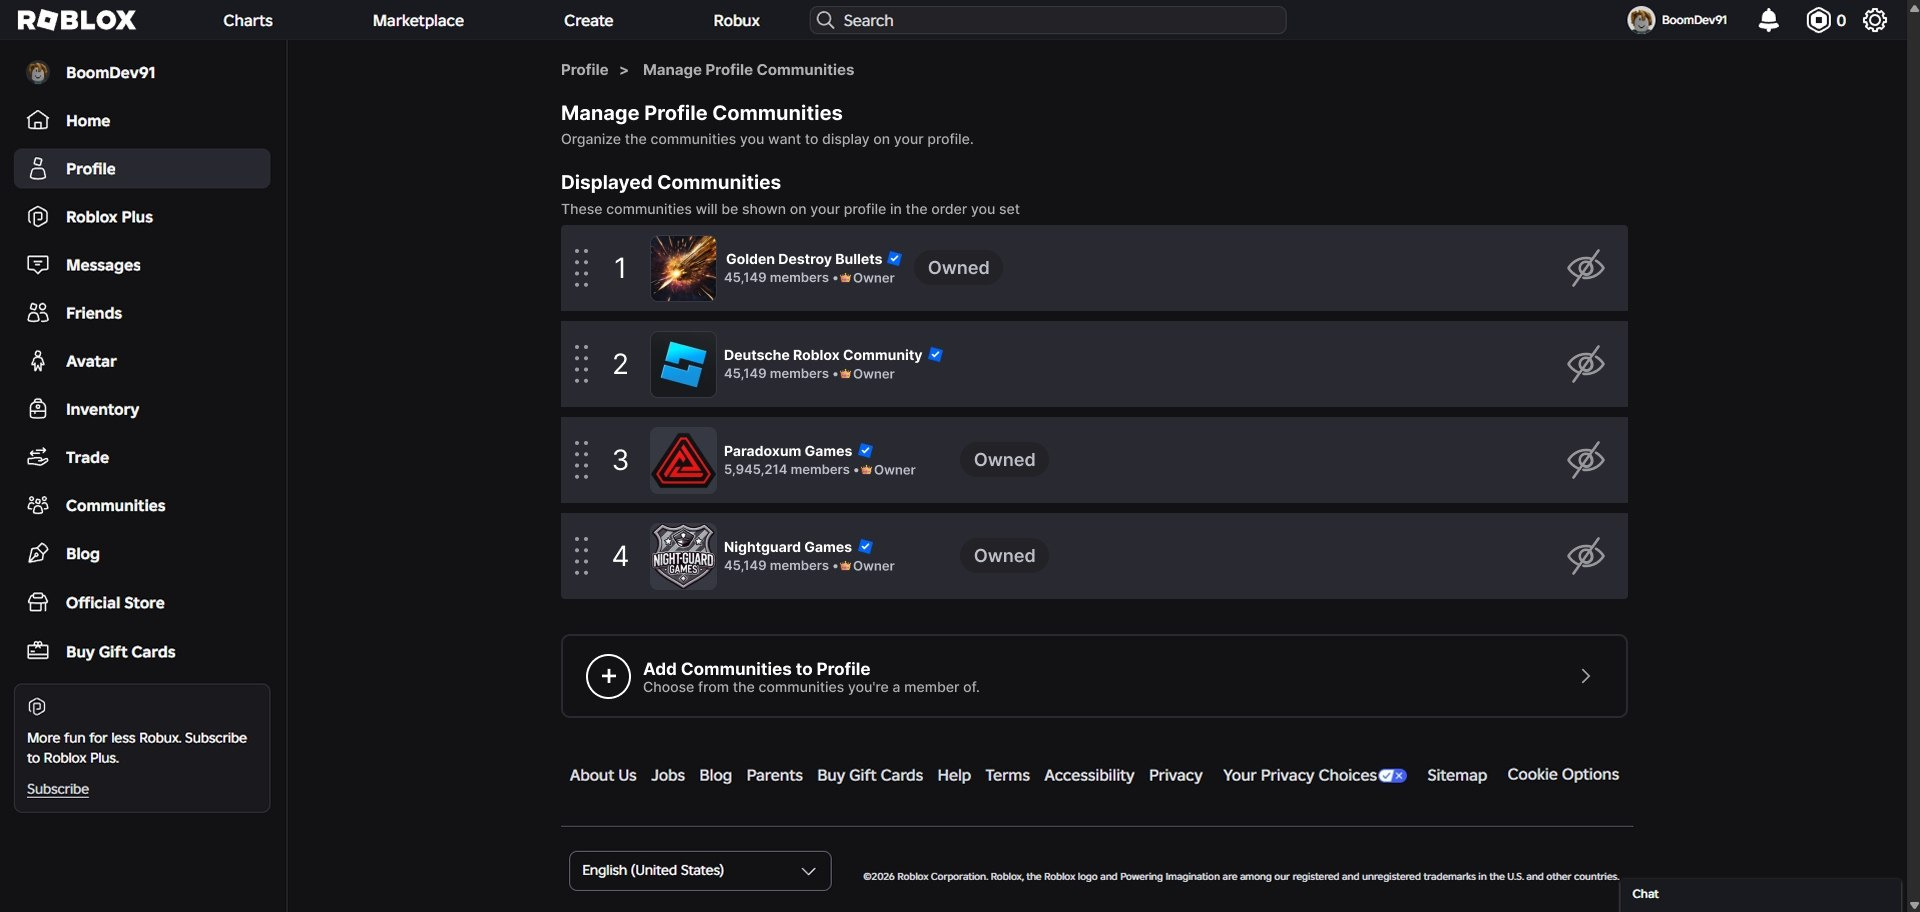Open the notifications bell
The width and height of the screenshot is (1920, 912).
pyautogui.click(x=1768, y=20)
